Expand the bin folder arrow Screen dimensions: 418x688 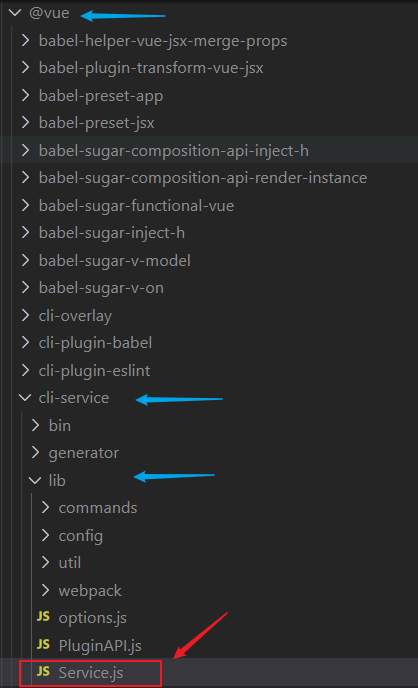(35, 425)
